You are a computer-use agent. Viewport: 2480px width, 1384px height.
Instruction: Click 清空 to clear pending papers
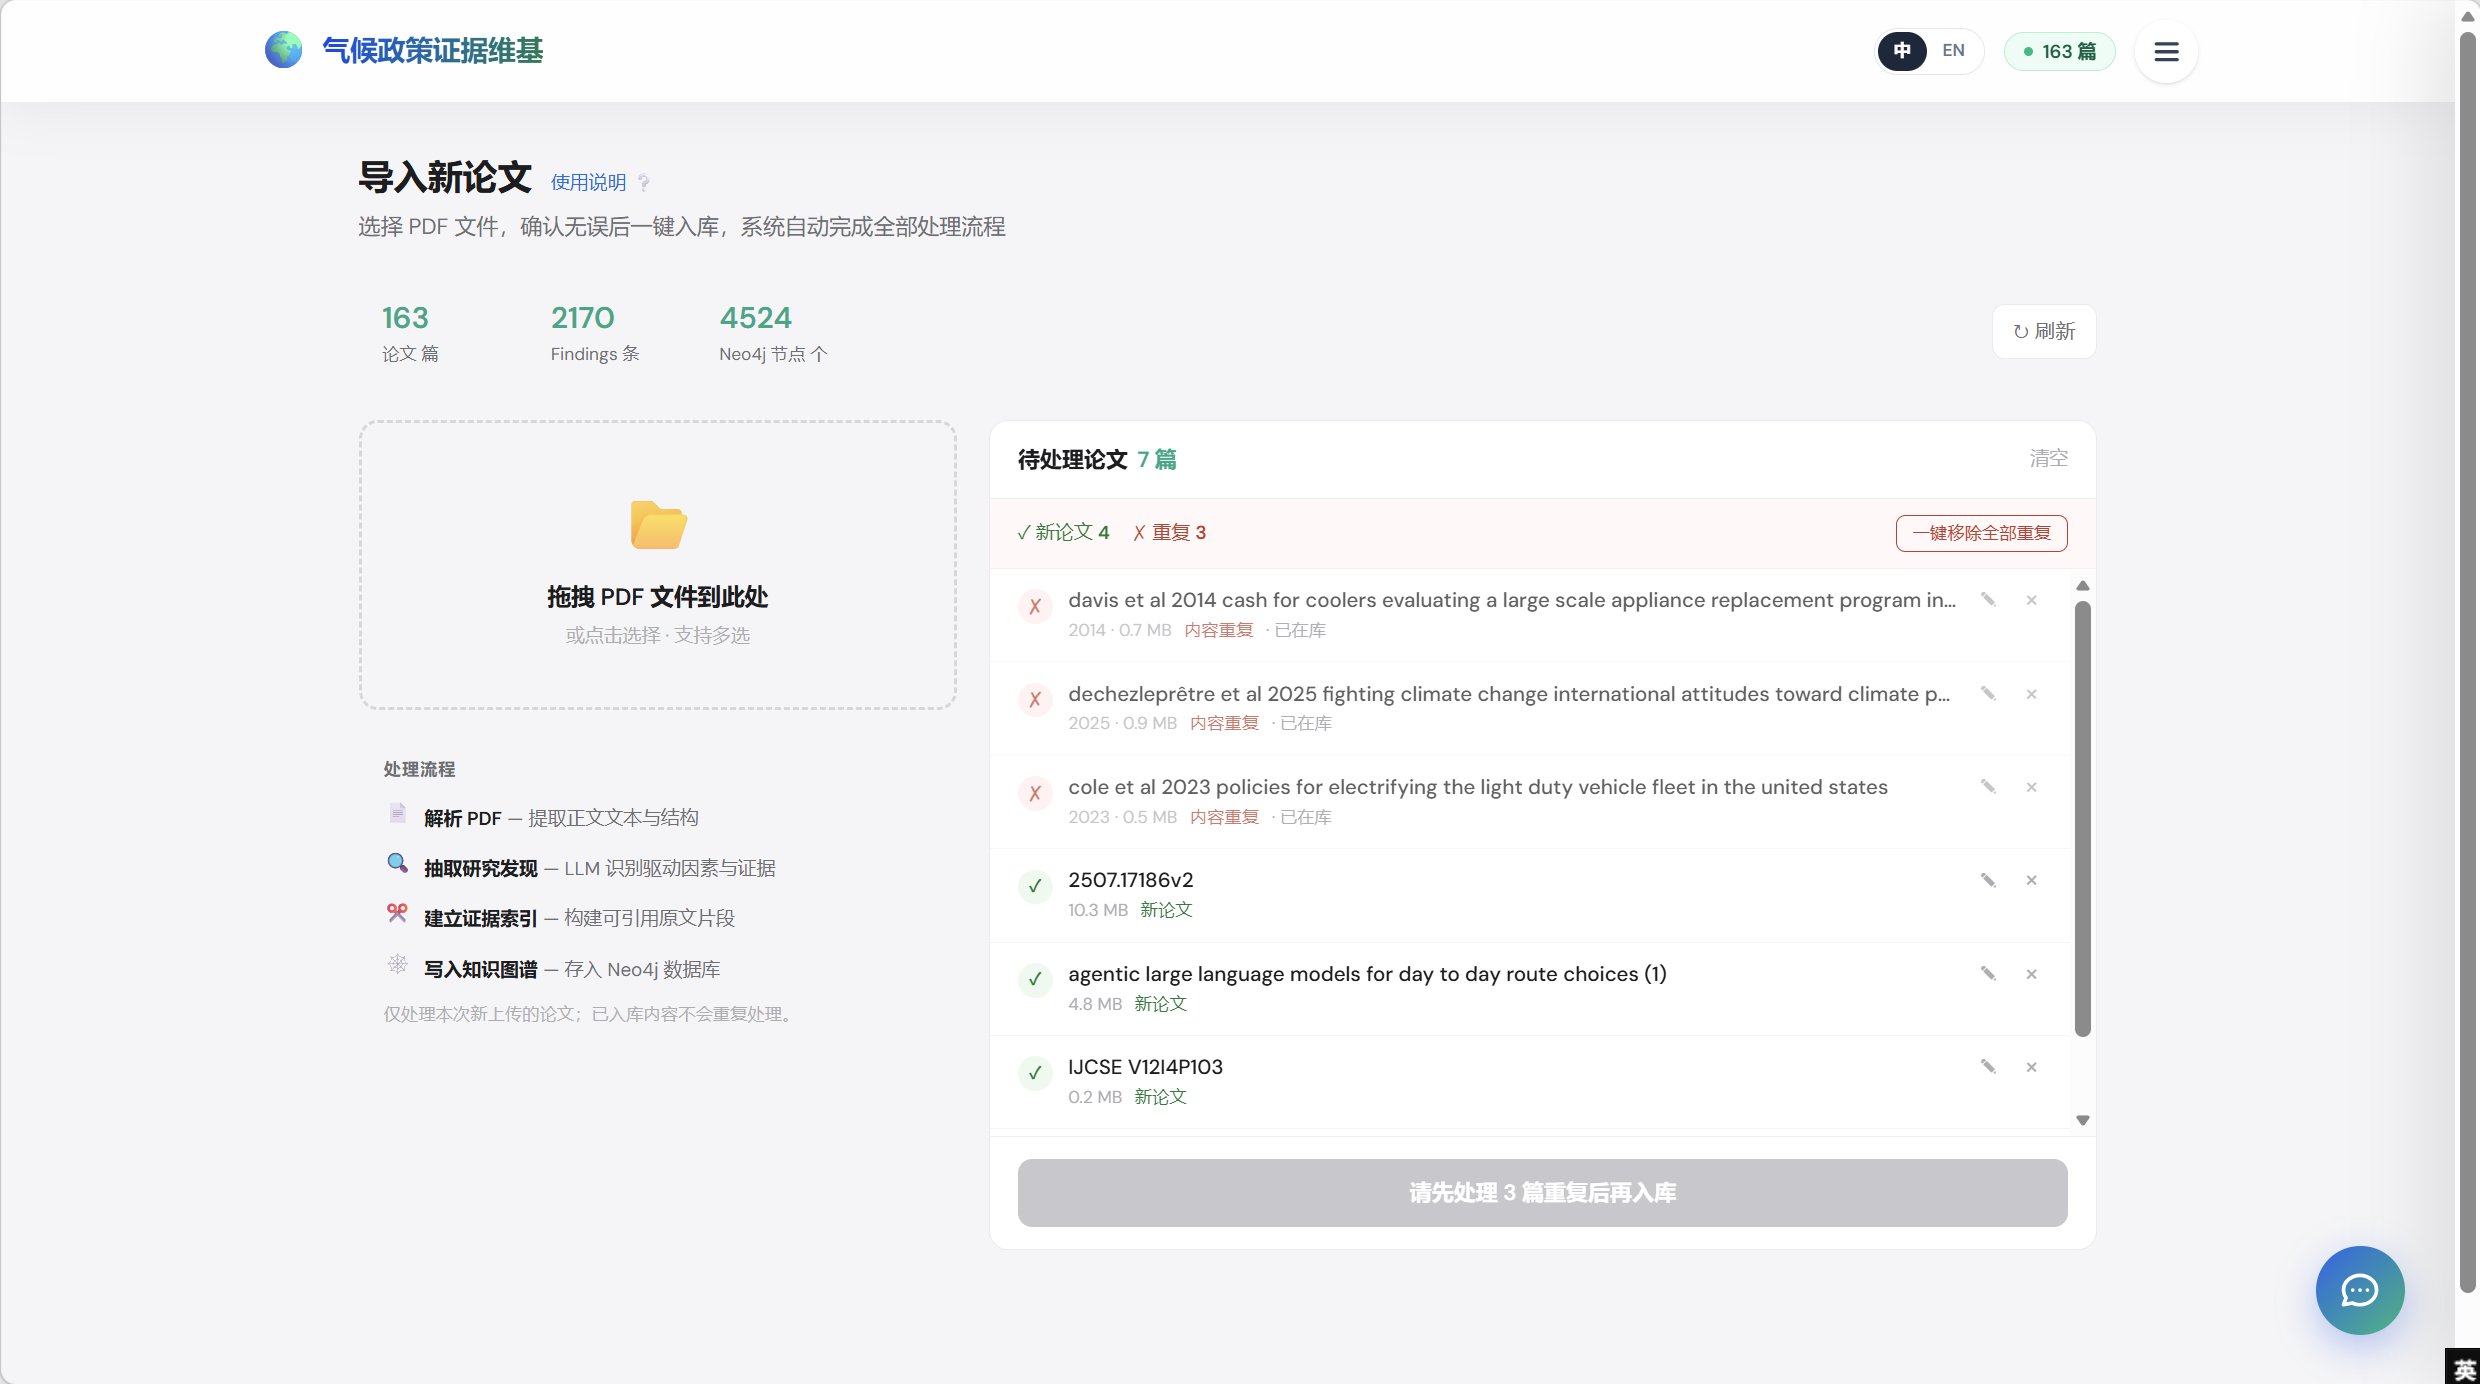[x=2048, y=458]
